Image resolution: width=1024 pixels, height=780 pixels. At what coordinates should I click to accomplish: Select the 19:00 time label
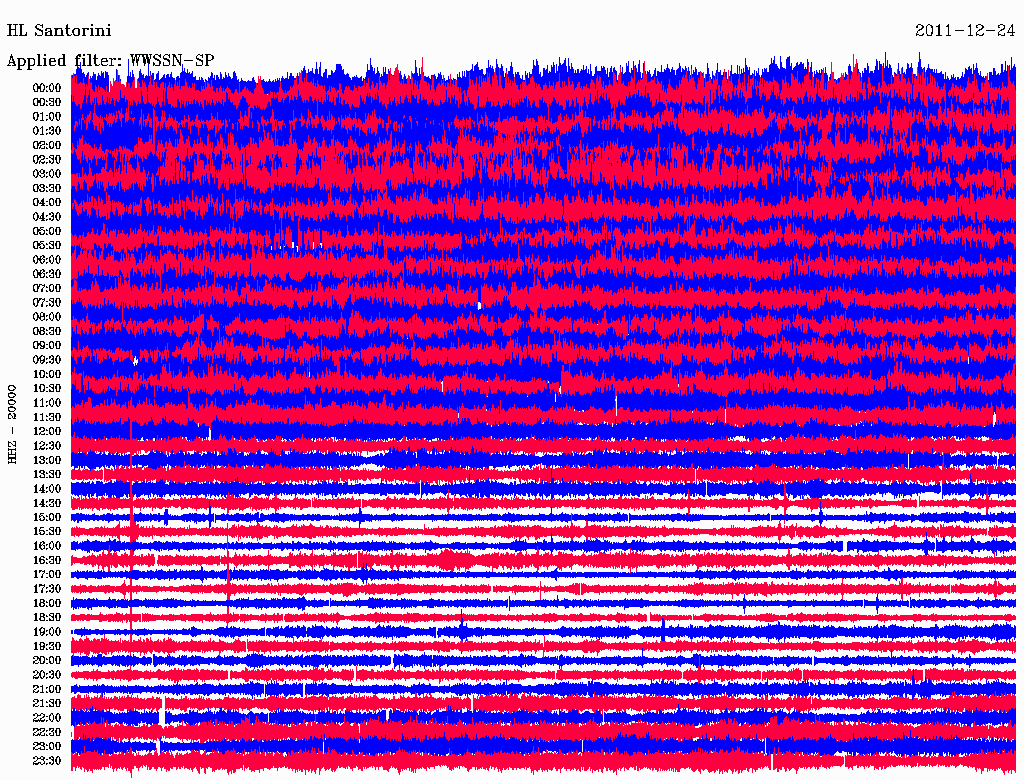pos(47,632)
